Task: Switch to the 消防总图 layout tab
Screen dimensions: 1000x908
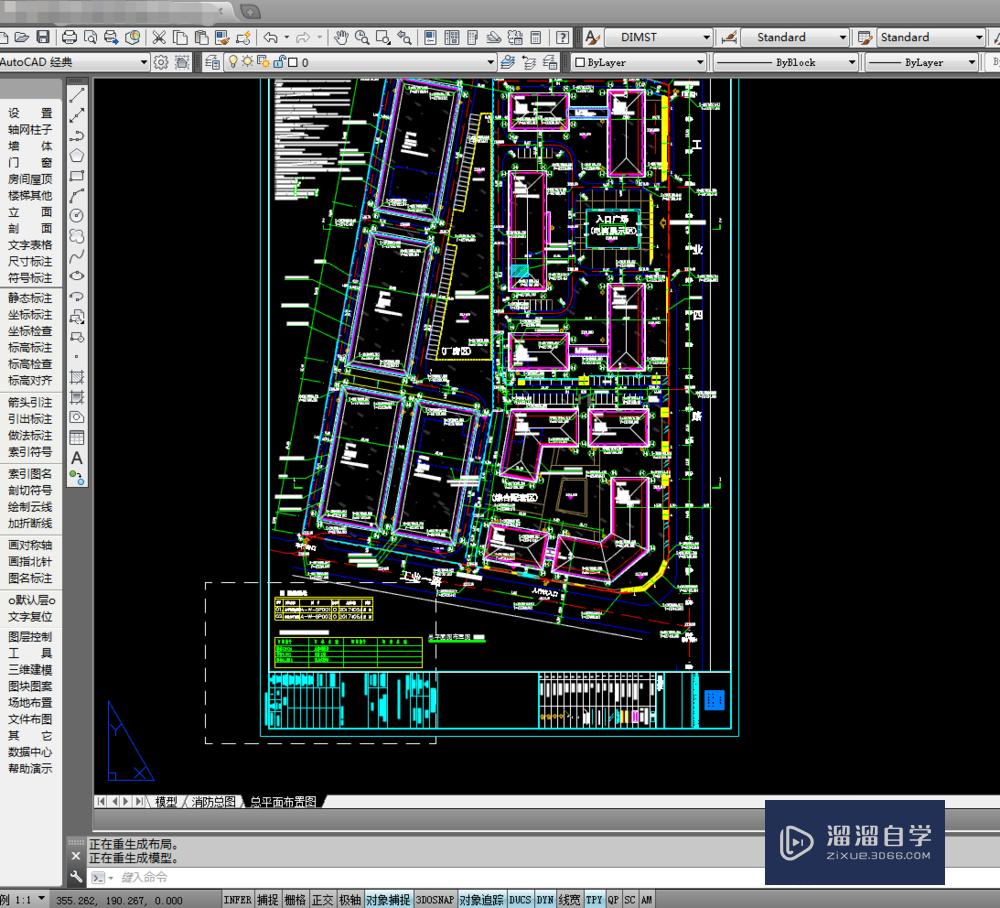Action: 212,801
